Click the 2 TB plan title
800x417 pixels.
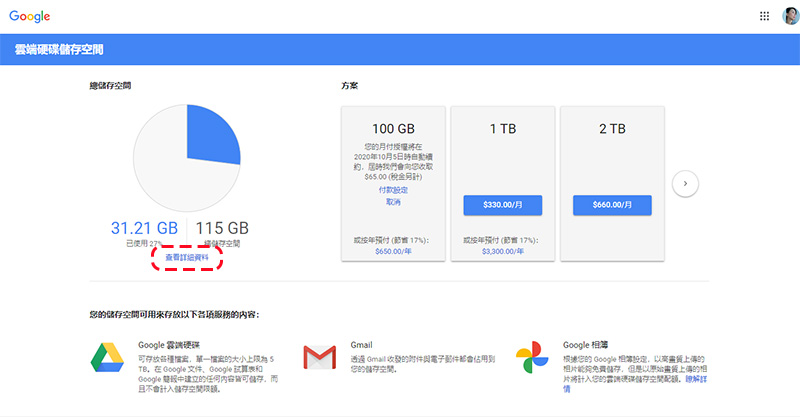coord(612,129)
